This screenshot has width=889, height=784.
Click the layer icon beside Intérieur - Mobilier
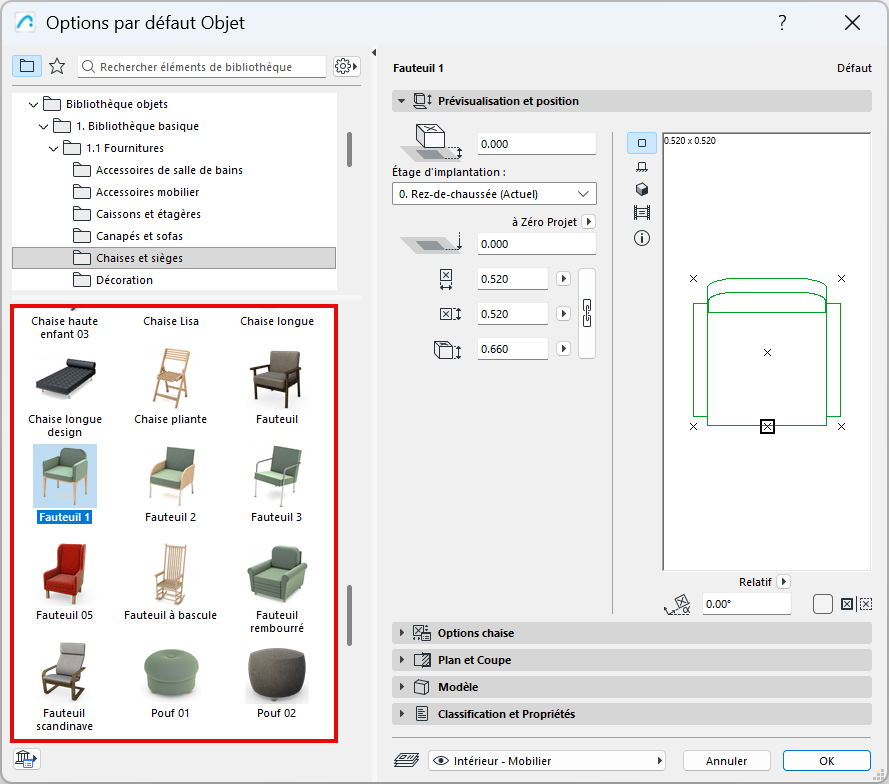[x=407, y=760]
